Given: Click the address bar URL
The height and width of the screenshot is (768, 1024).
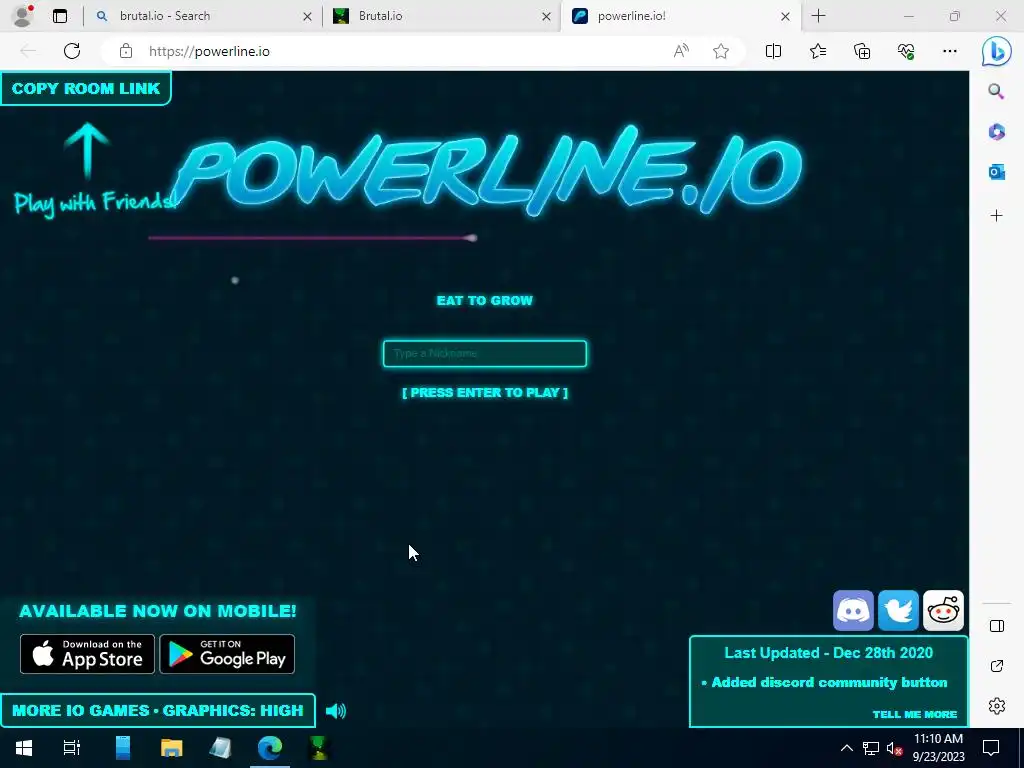Looking at the screenshot, I should point(209,52).
